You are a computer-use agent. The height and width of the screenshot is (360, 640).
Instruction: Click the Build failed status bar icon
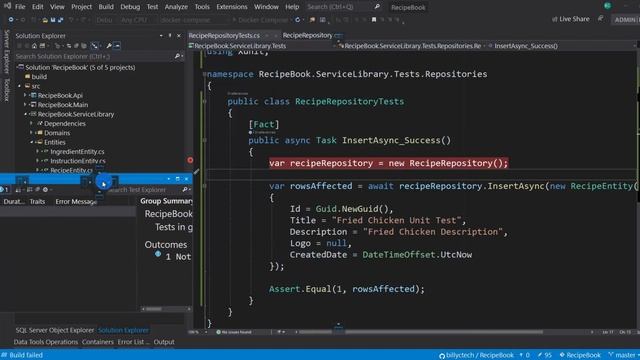coord(4,355)
